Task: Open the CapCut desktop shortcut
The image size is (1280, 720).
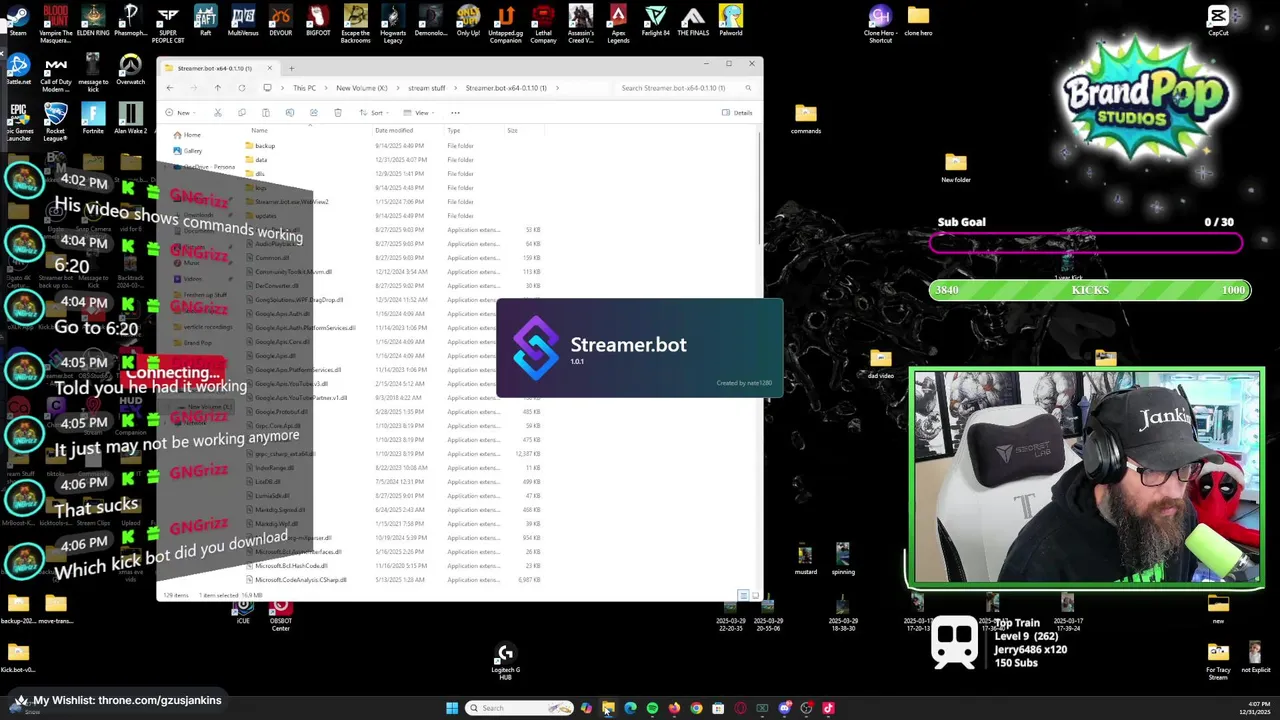Action: pos(1218,20)
